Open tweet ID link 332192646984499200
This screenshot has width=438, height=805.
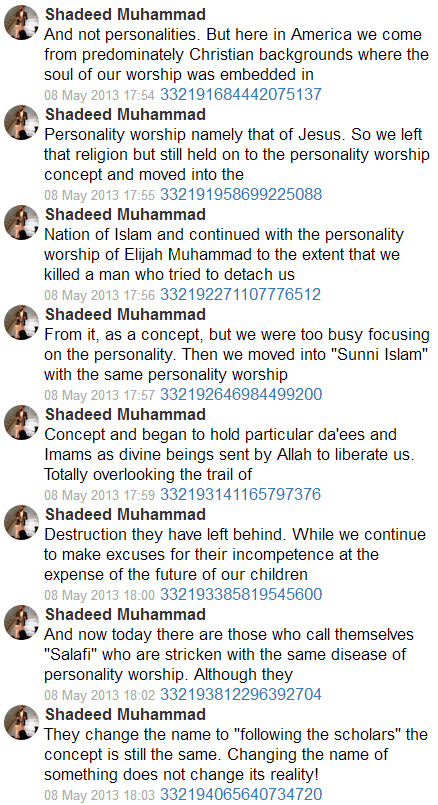(x=241, y=395)
